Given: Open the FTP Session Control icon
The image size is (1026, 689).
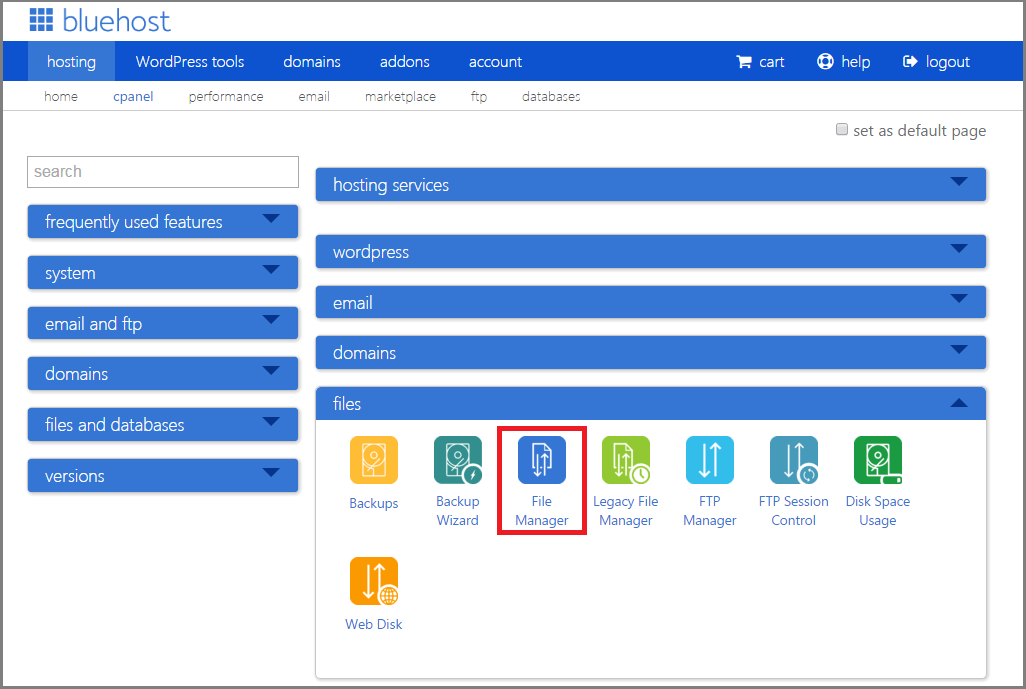Looking at the screenshot, I should pyautogui.click(x=794, y=460).
